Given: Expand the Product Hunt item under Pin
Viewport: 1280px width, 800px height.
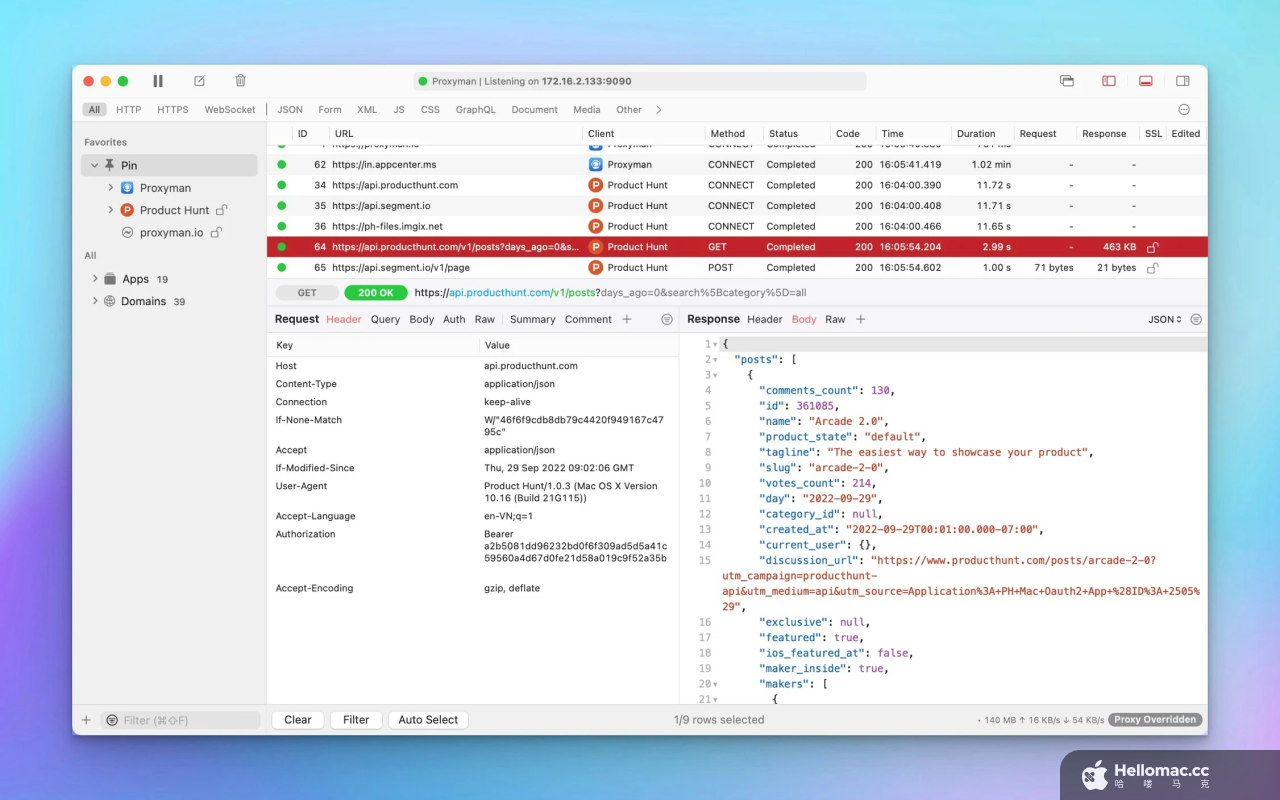Looking at the screenshot, I should coord(111,210).
